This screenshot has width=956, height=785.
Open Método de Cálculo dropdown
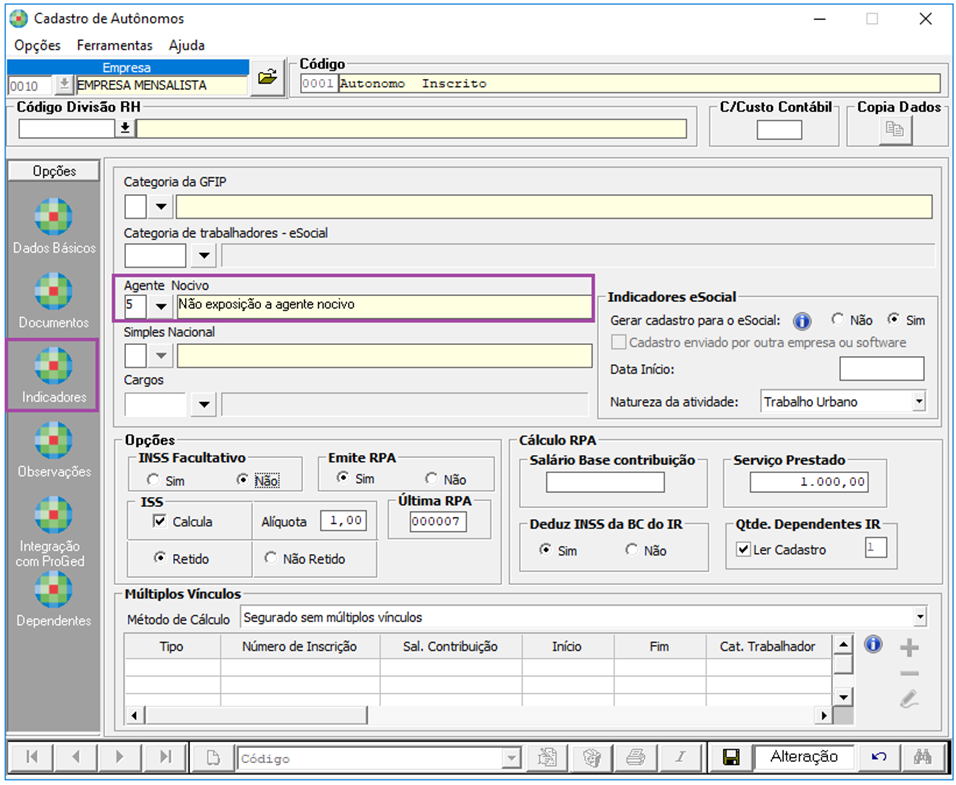(x=918, y=618)
